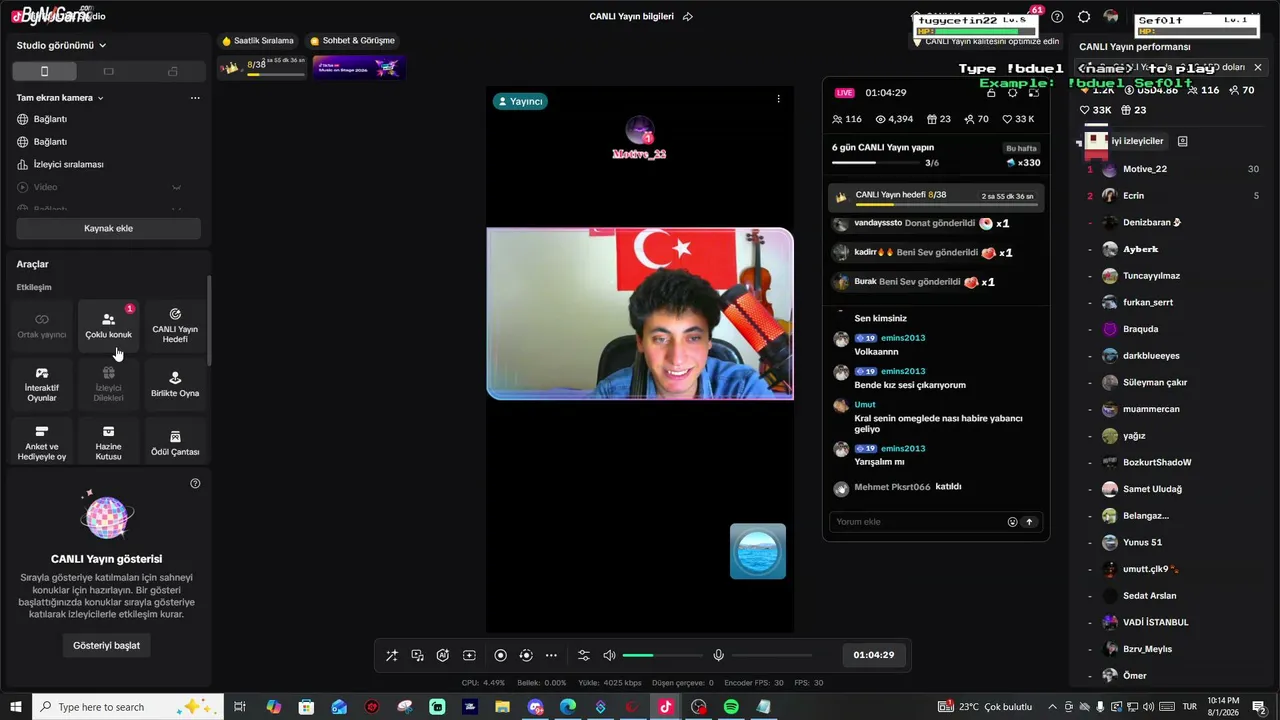Send comment with the arrow button
Viewport: 1280px width, 720px height.
1029,522
